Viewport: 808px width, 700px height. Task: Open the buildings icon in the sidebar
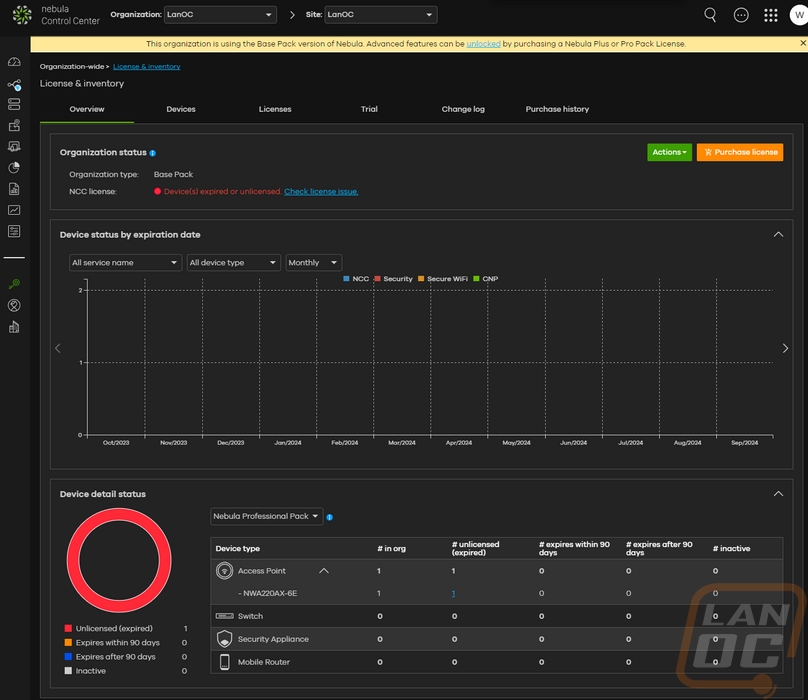pyautogui.click(x=14, y=327)
